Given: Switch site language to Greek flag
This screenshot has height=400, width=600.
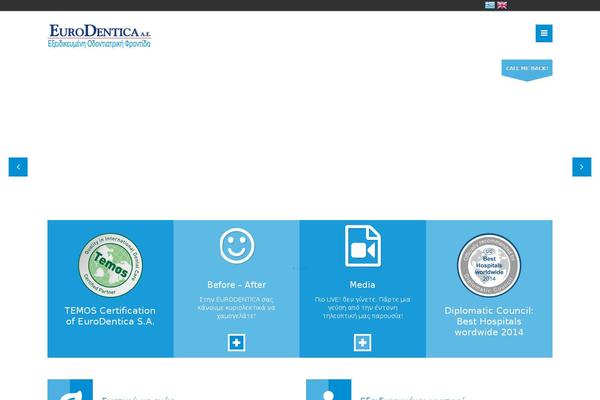Looking at the screenshot, I should [490, 5].
